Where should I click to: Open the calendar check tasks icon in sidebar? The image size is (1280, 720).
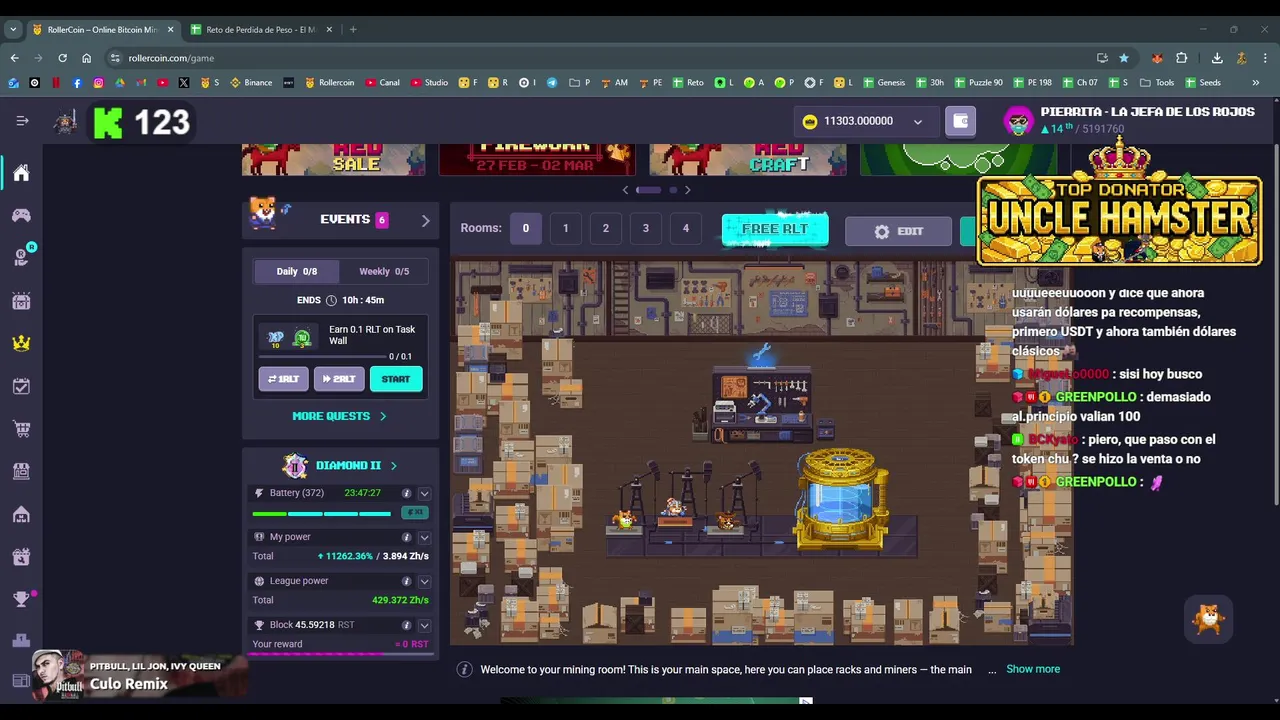click(x=21, y=386)
